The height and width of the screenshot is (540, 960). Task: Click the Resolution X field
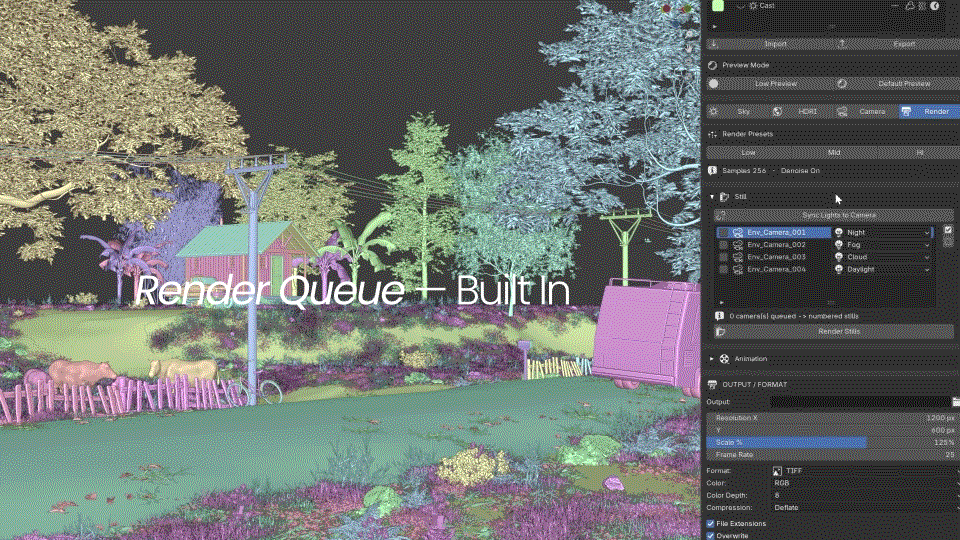click(833, 418)
